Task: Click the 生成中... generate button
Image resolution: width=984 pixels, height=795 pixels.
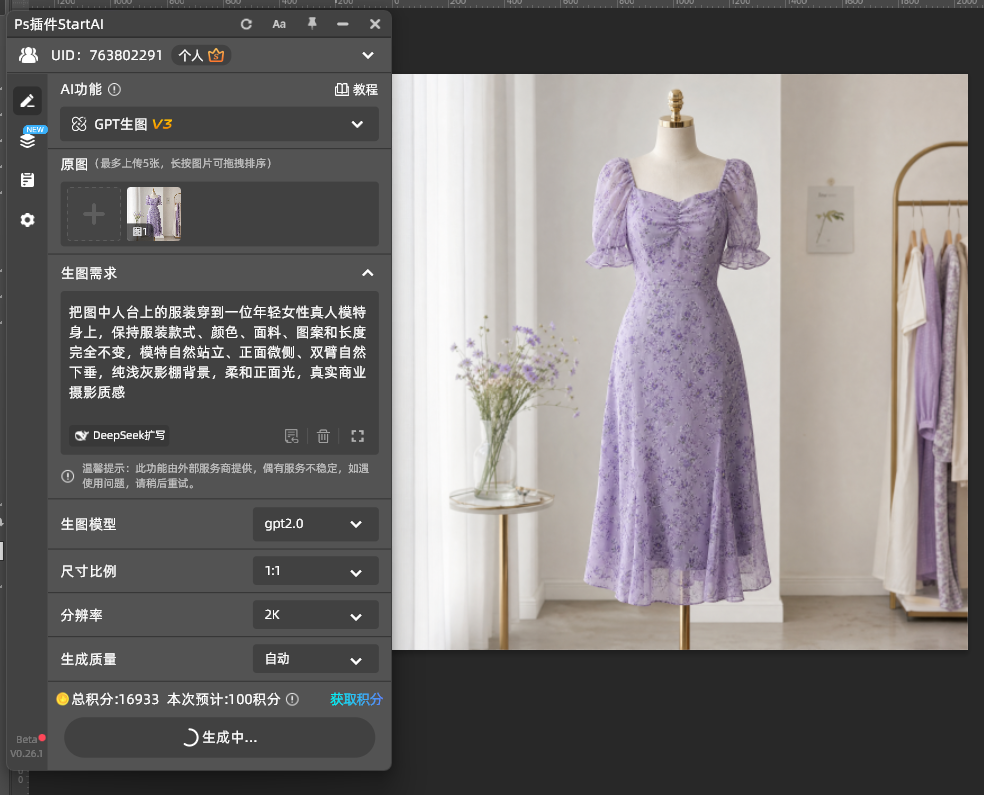Action: 220,737
